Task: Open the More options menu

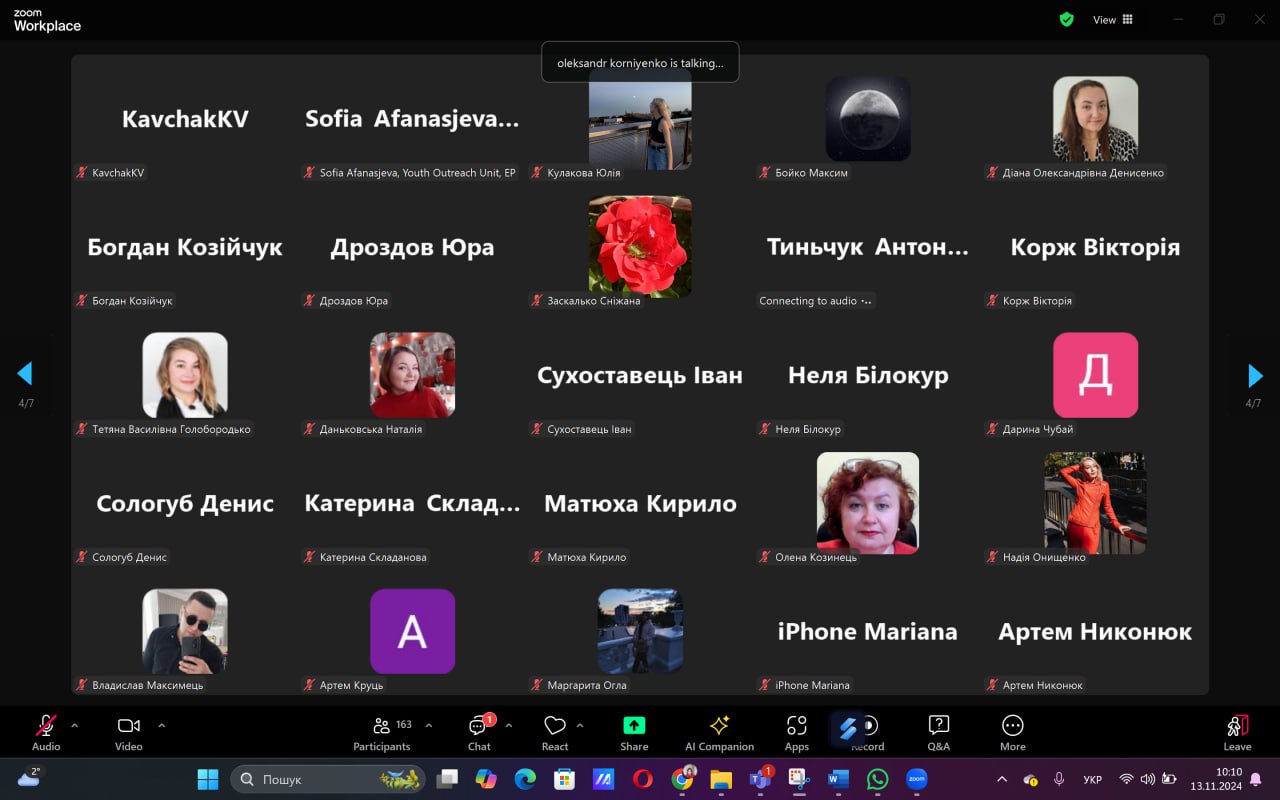Action: tap(1012, 732)
